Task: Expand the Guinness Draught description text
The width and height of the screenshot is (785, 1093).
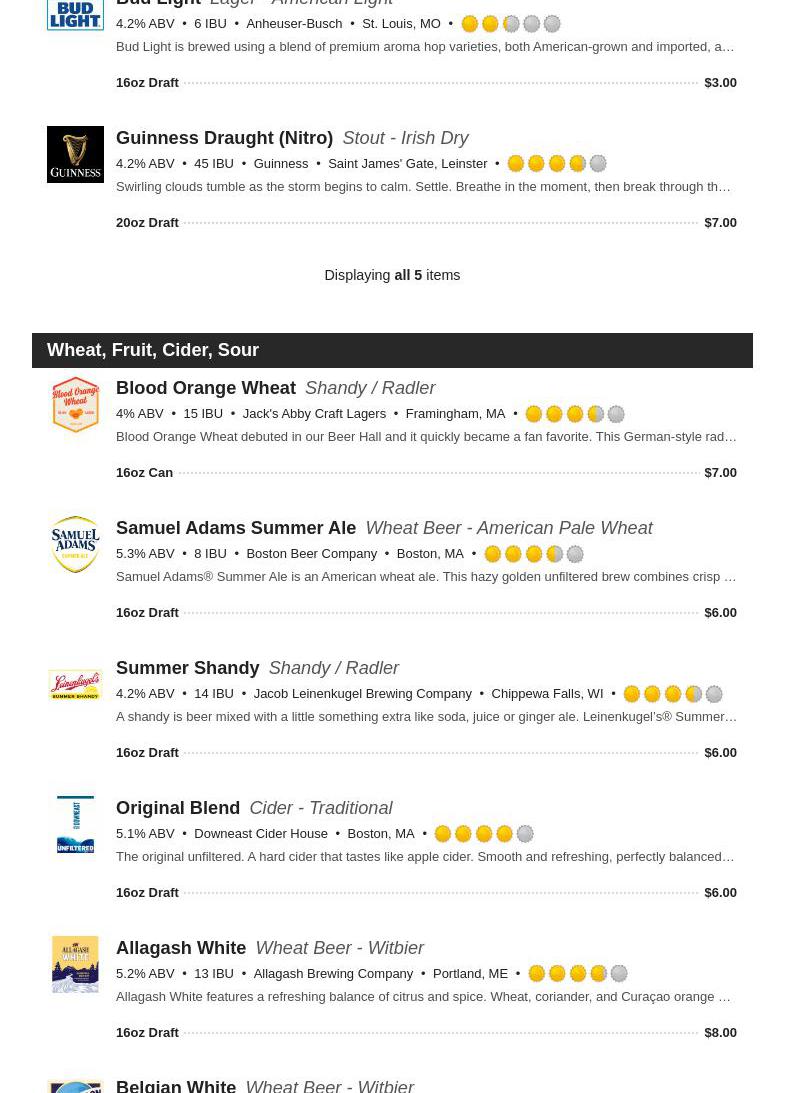Action: point(423,187)
